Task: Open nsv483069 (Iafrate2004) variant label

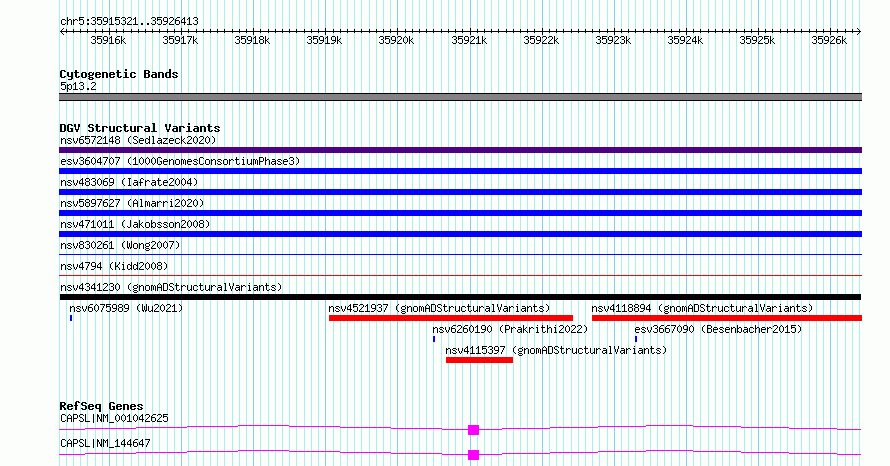Action: pyautogui.click(x=129, y=182)
